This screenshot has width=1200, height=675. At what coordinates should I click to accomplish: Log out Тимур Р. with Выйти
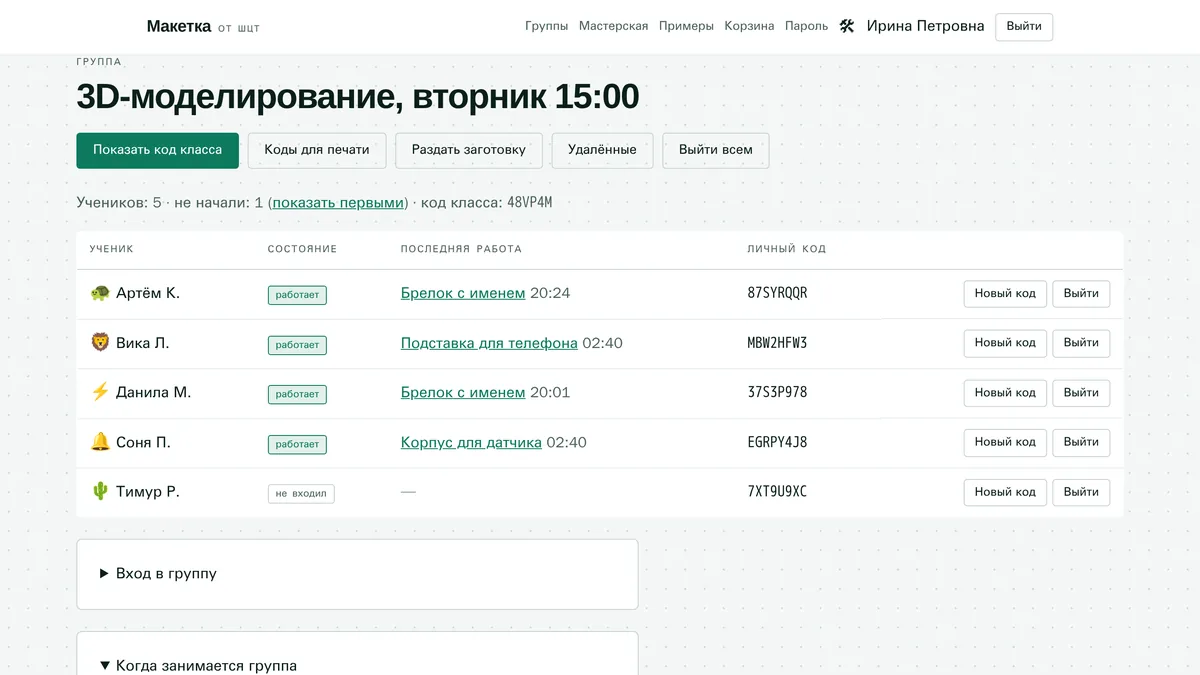click(1081, 492)
